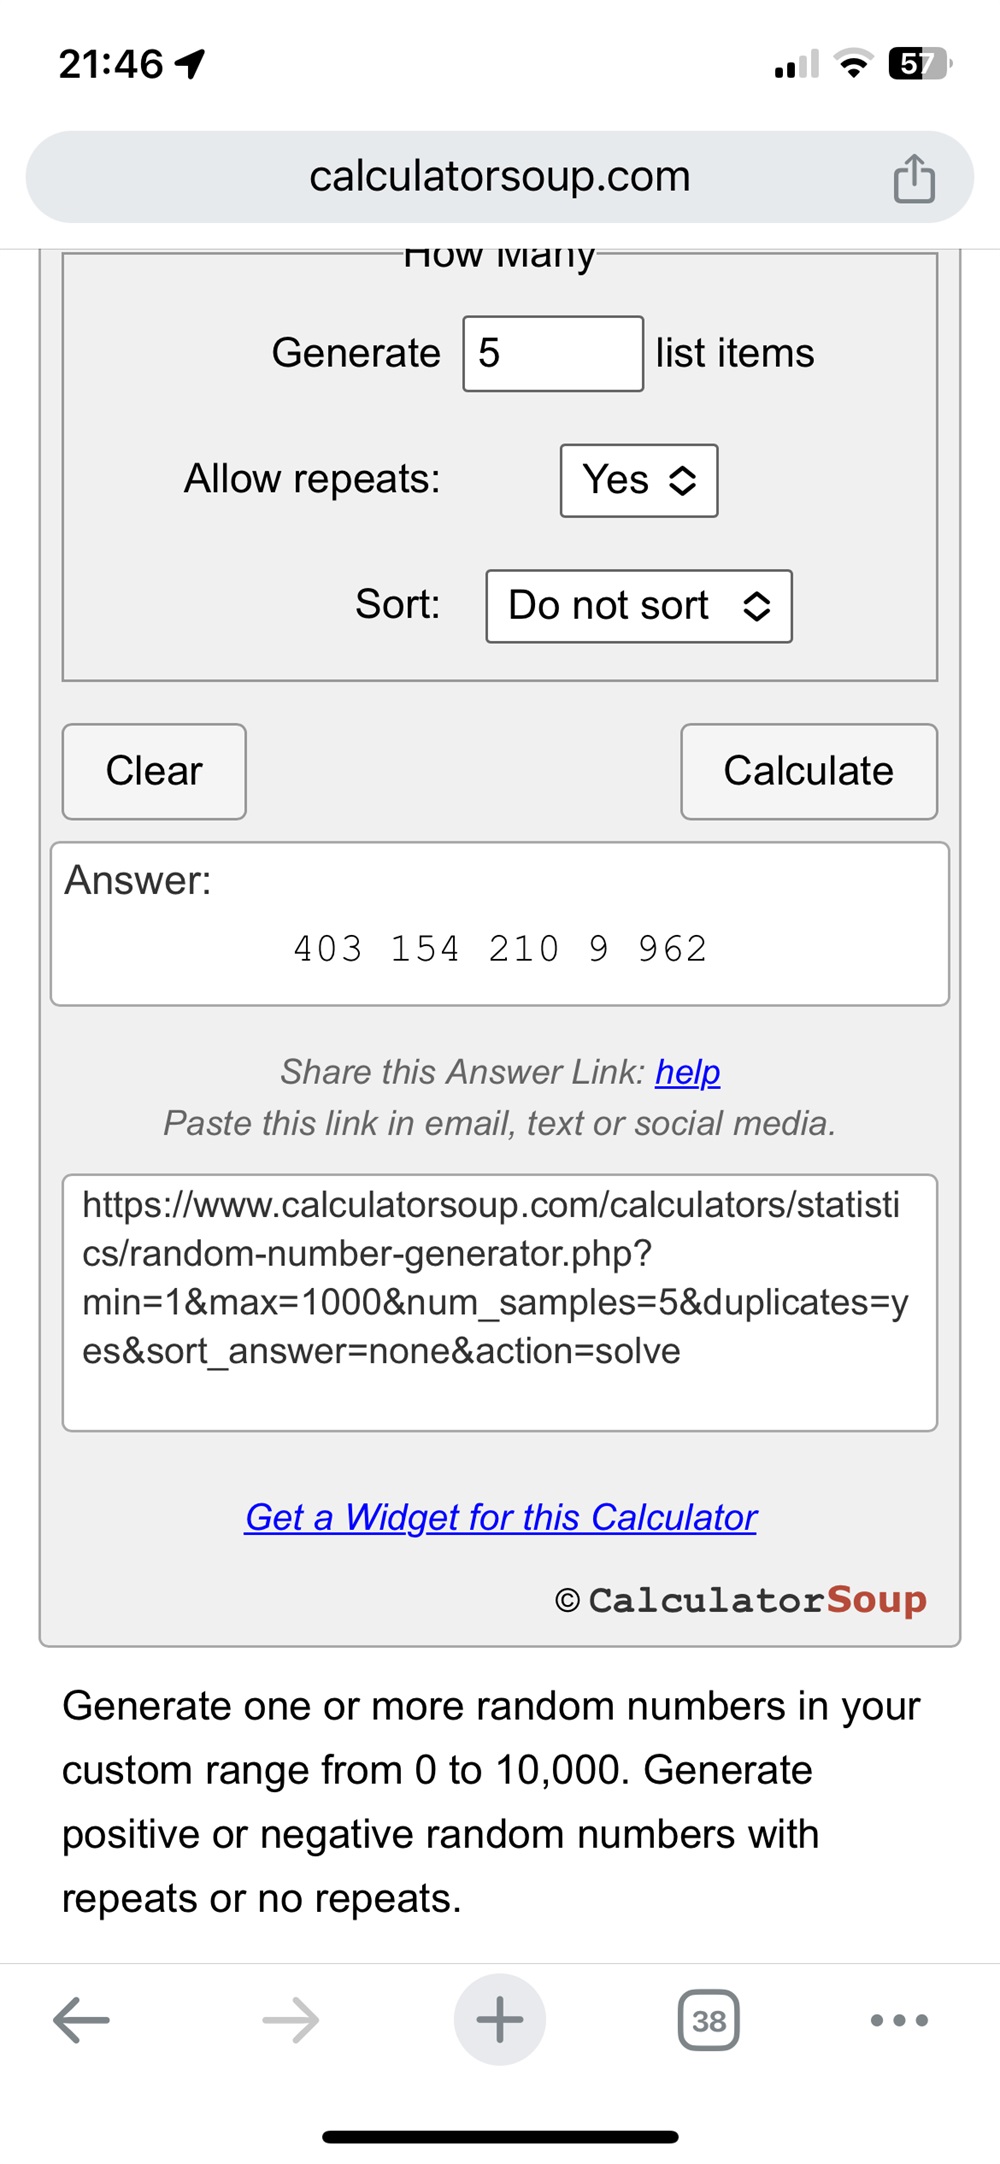Go back with the left arrow

tap(82, 2020)
